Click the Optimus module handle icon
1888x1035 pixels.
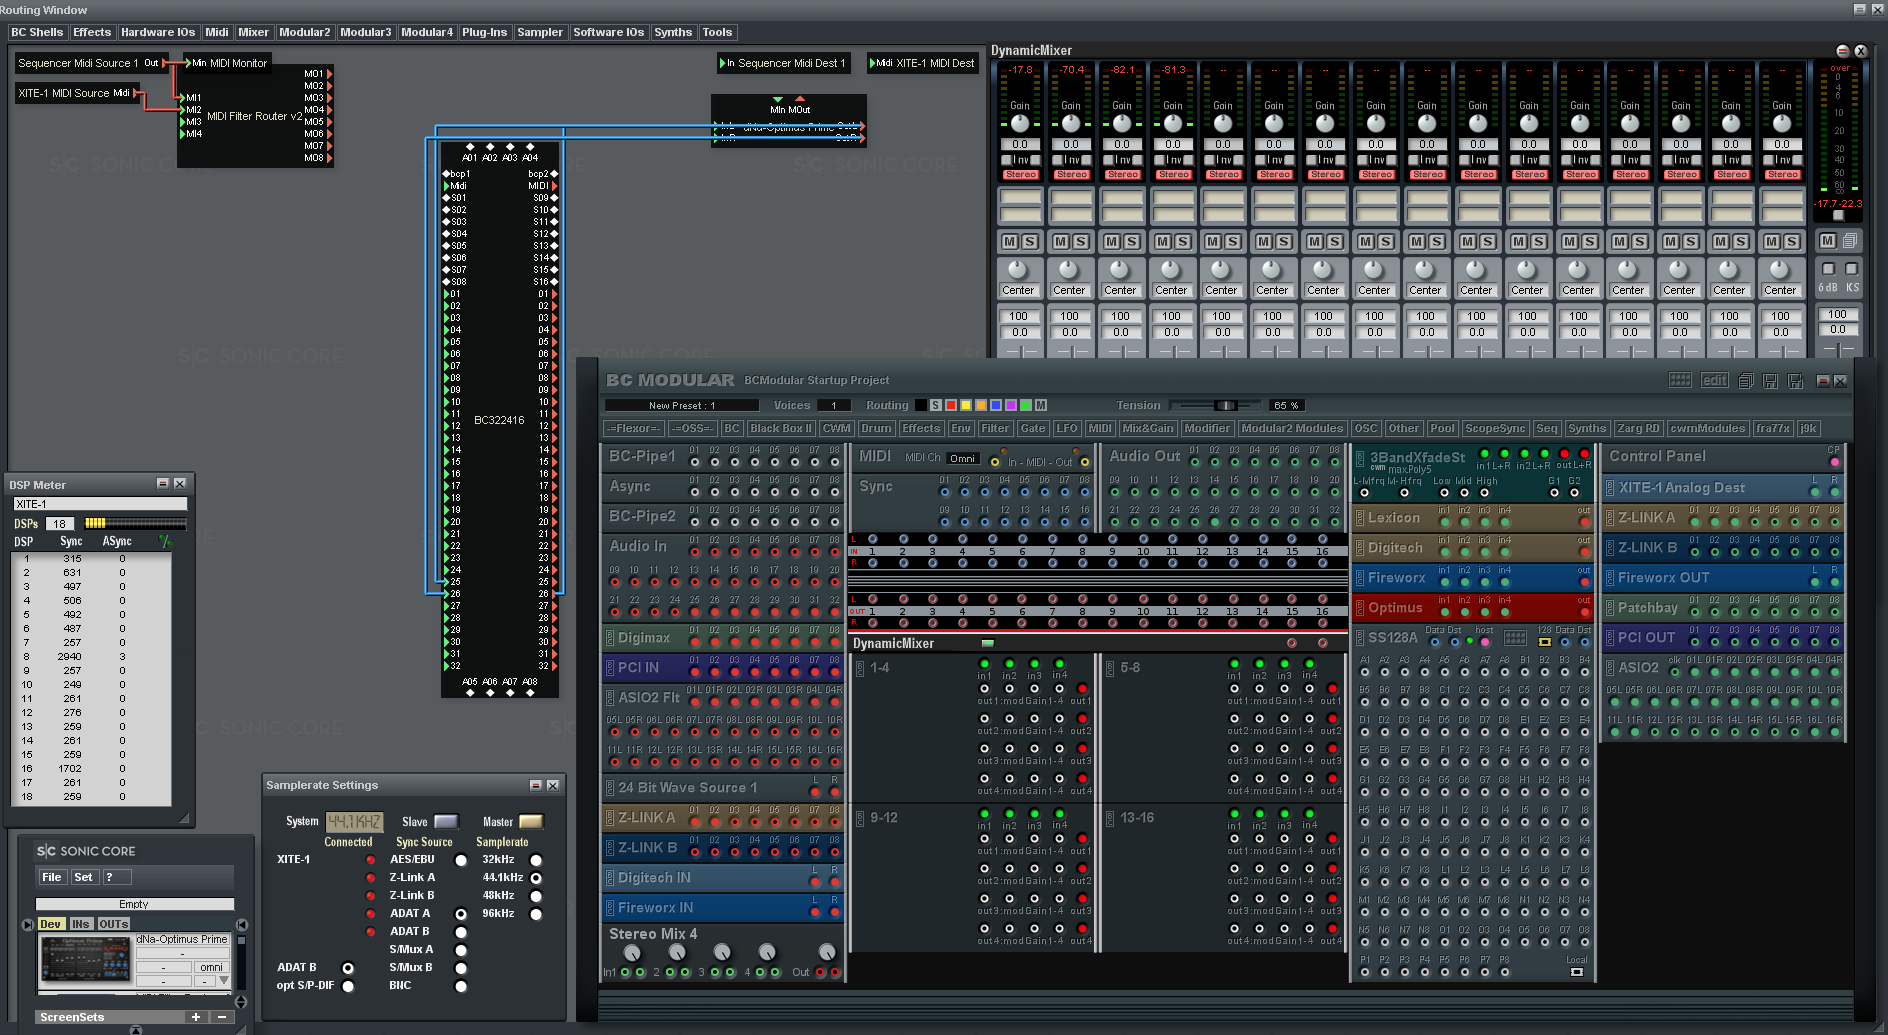(1360, 607)
